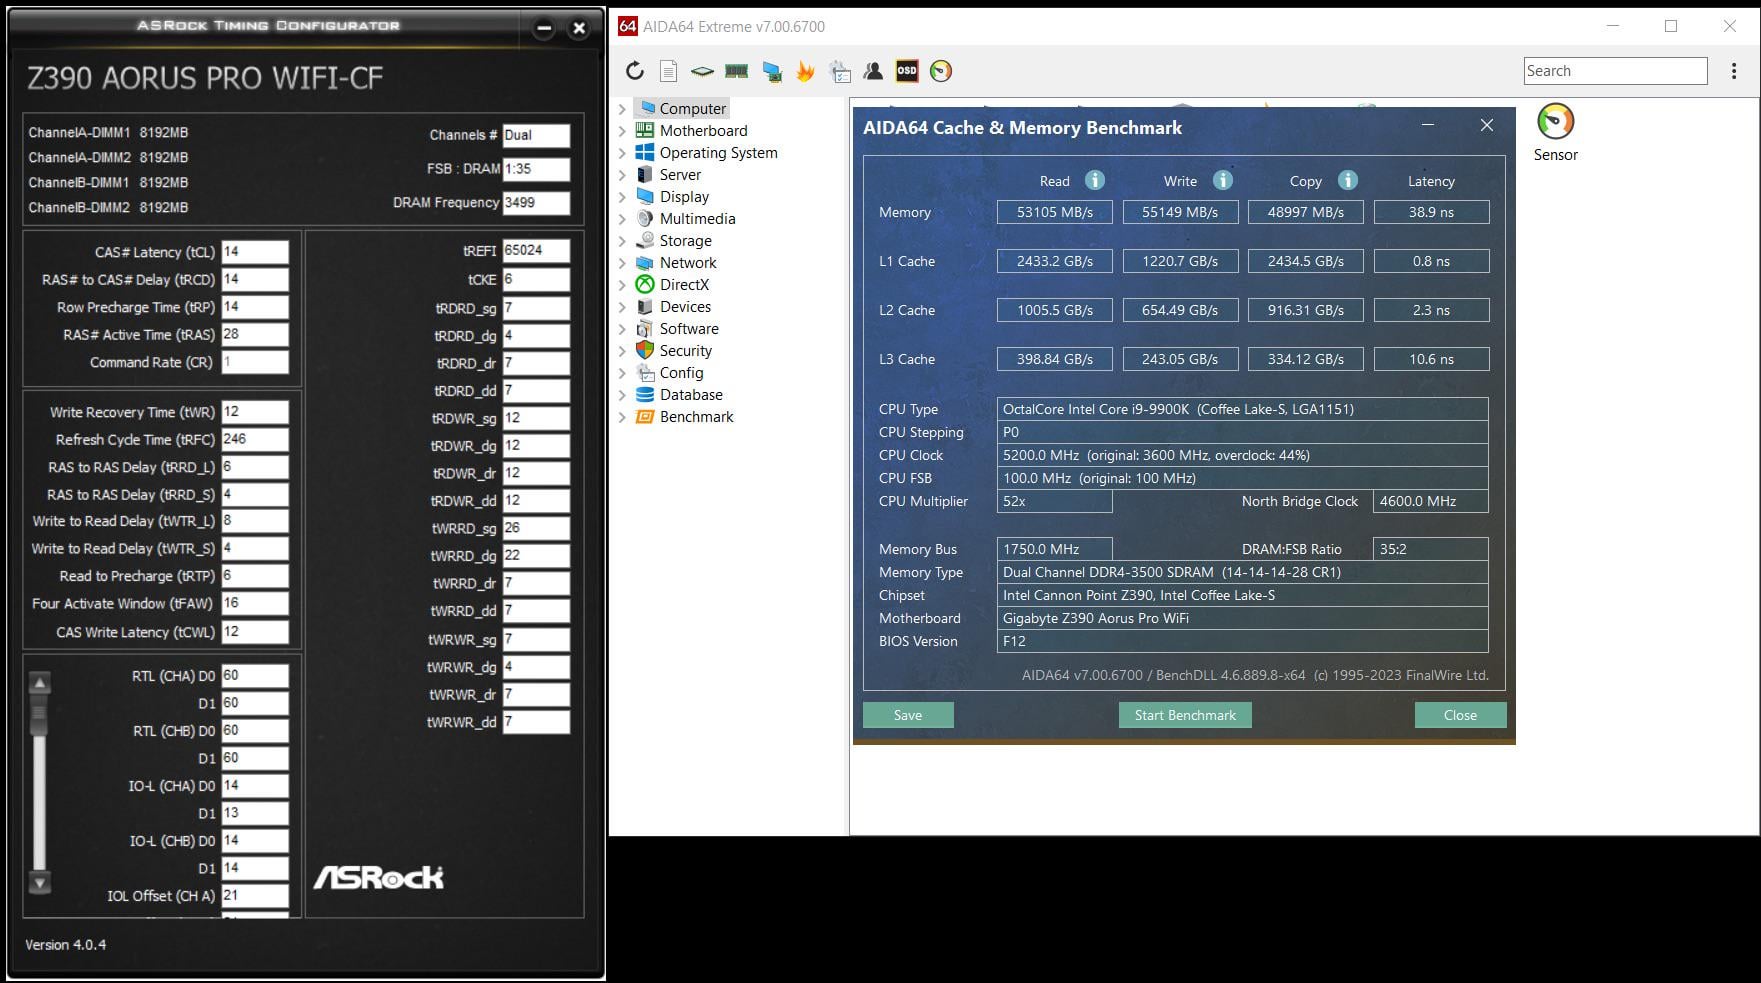
Task: Expand the Motherboard tree node
Action: coord(622,131)
